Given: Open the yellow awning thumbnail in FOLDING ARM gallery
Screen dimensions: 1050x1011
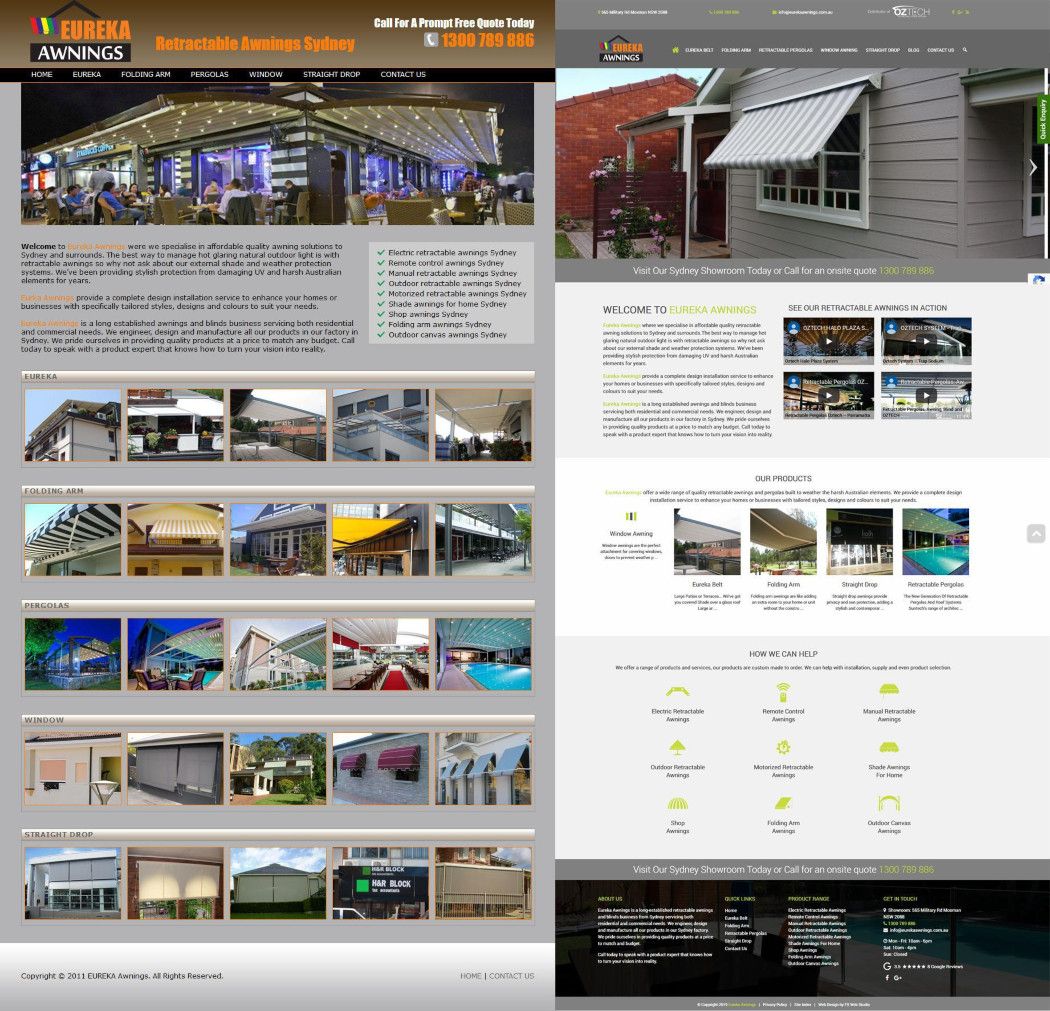Looking at the screenshot, I should click(380, 540).
